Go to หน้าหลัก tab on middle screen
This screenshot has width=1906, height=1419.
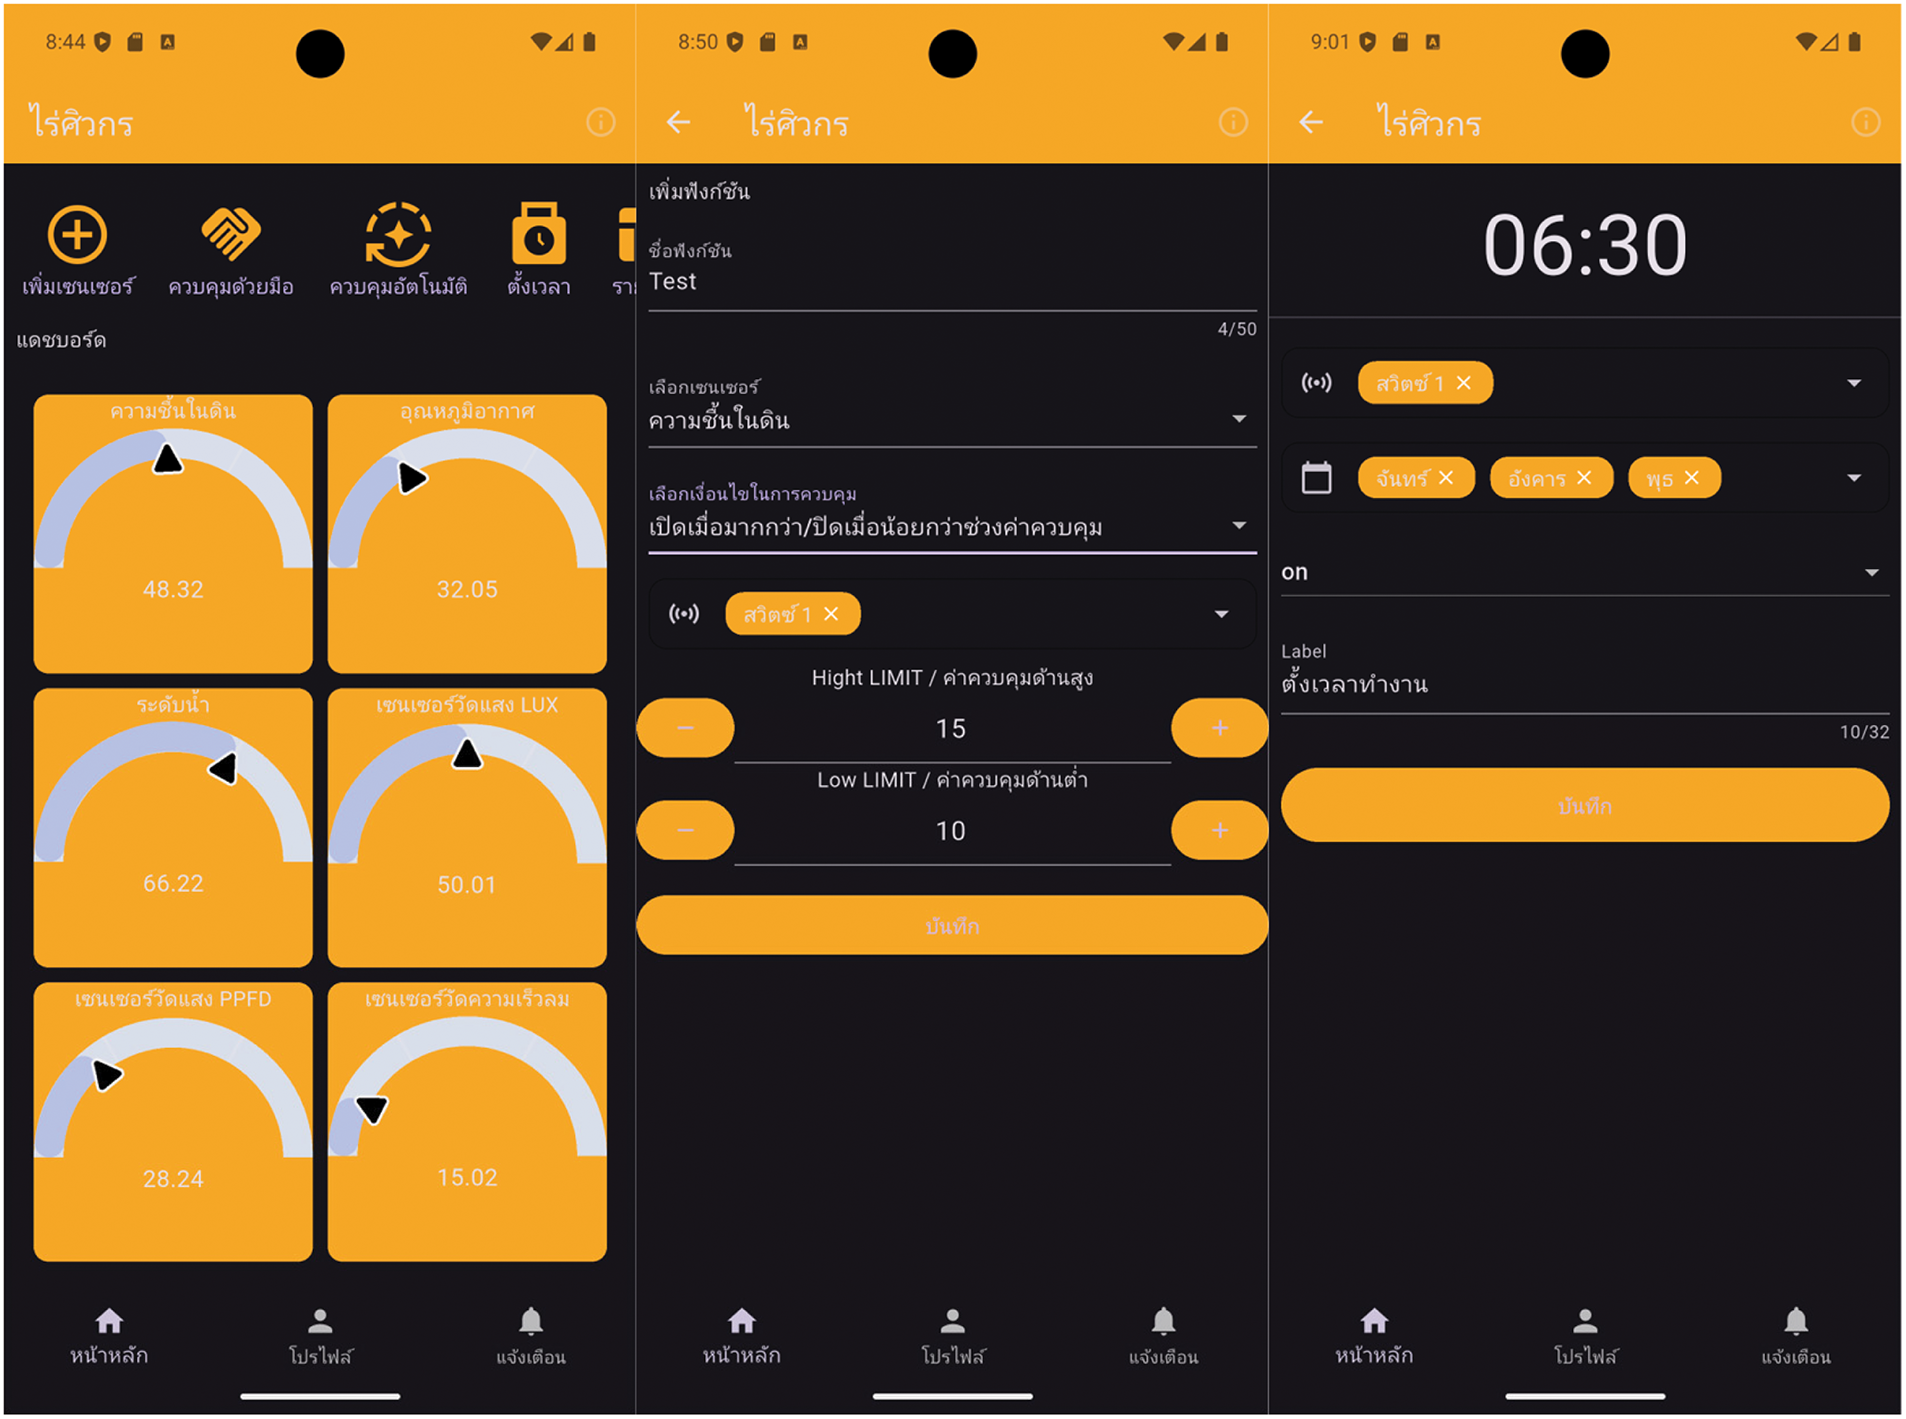click(741, 1335)
